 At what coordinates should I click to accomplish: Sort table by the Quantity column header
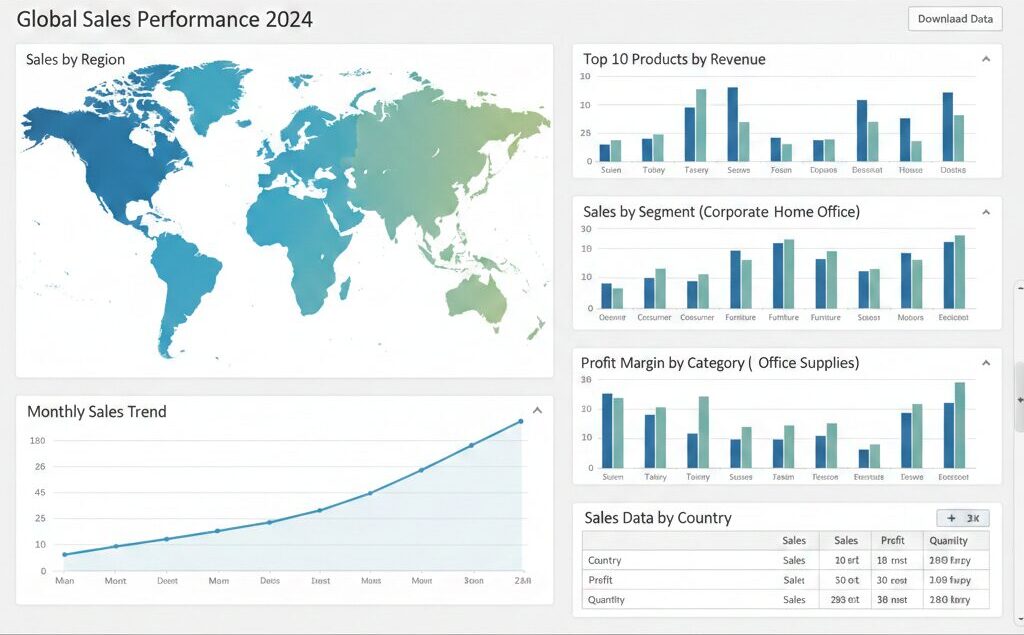point(948,541)
